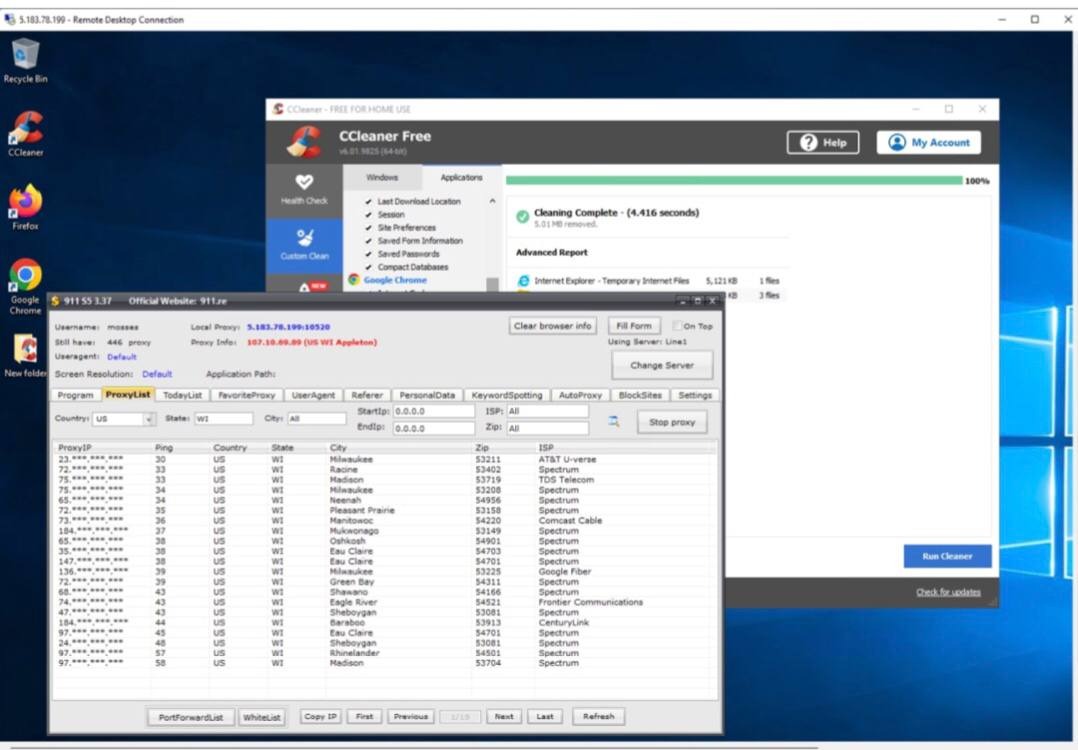Open the KeywordSpotting tab
The width and height of the screenshot is (1078, 750).
coord(507,395)
